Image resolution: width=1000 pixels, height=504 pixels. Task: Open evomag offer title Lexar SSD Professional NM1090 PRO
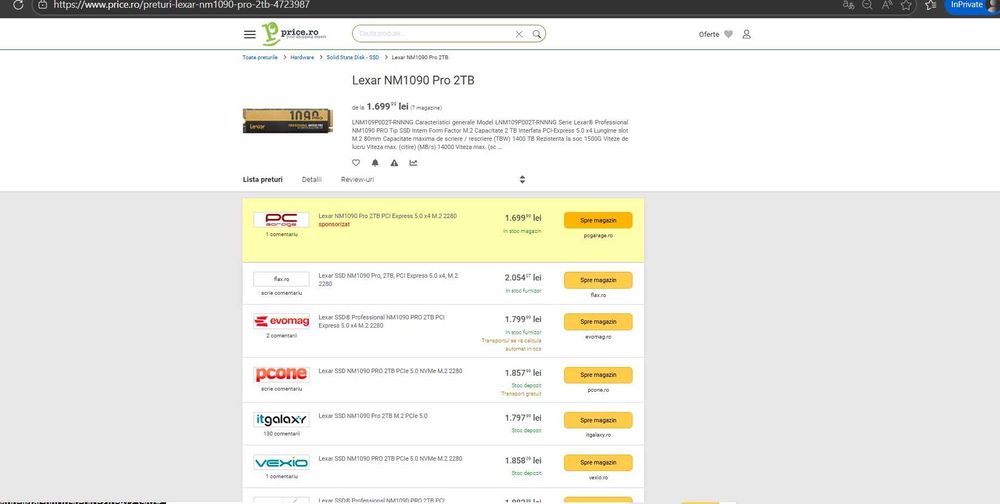[x=381, y=321]
